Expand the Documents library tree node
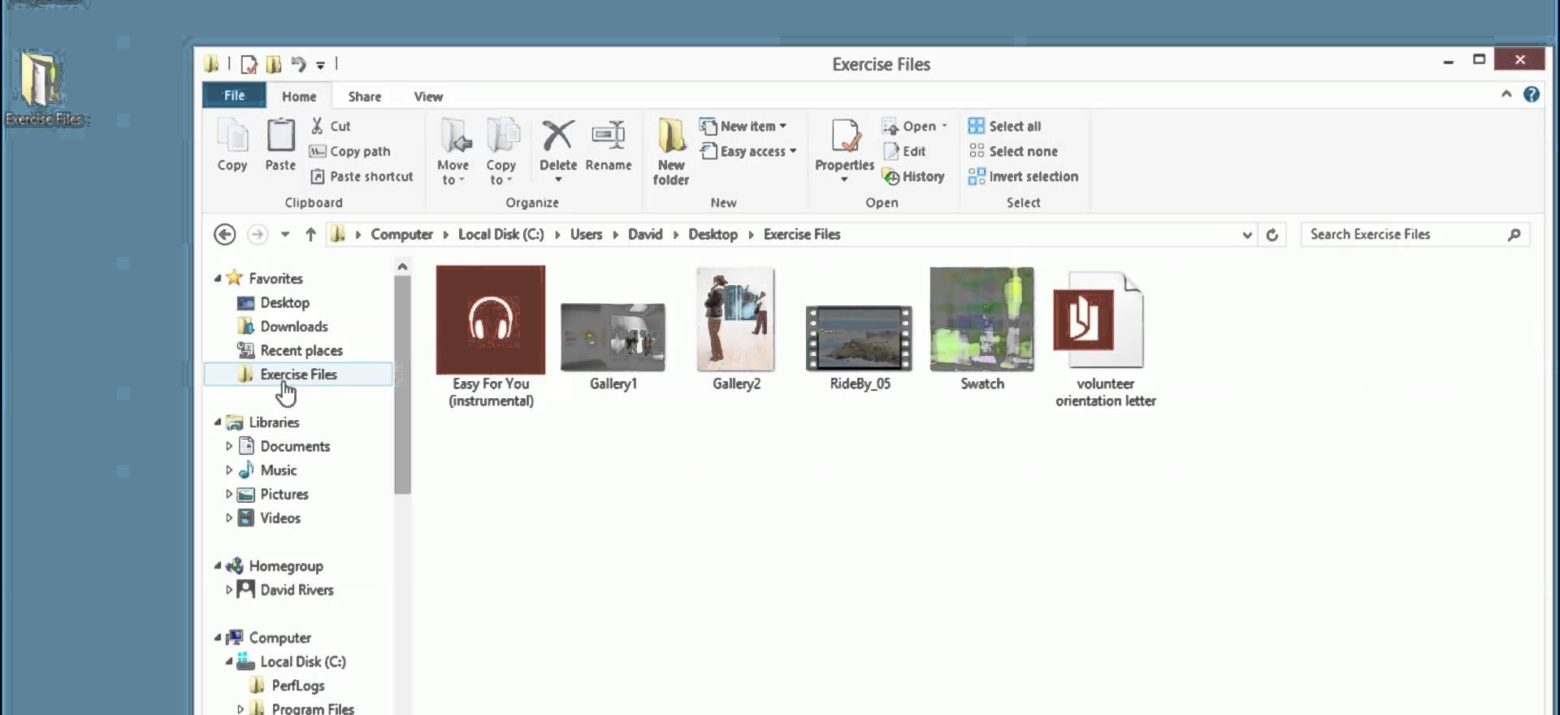 [x=229, y=447]
